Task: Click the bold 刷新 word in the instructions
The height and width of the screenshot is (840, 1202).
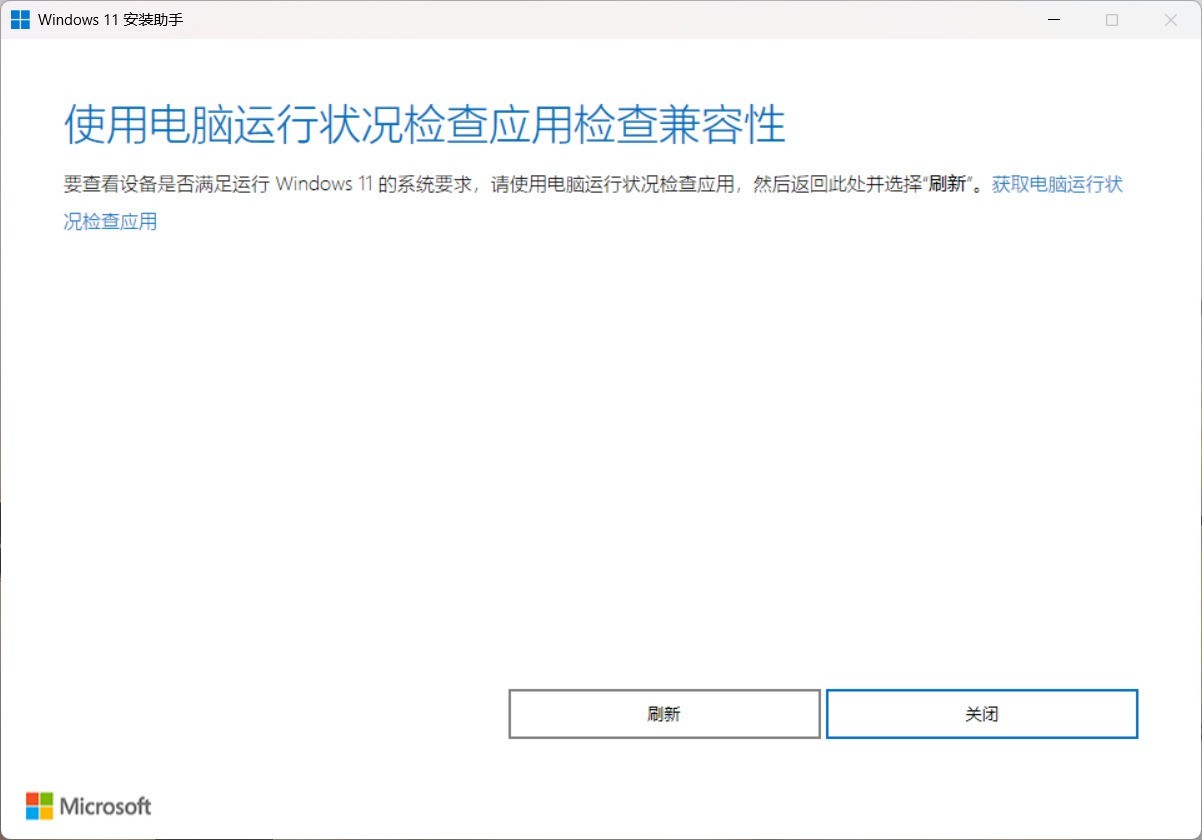Action: pyautogui.click(x=949, y=184)
